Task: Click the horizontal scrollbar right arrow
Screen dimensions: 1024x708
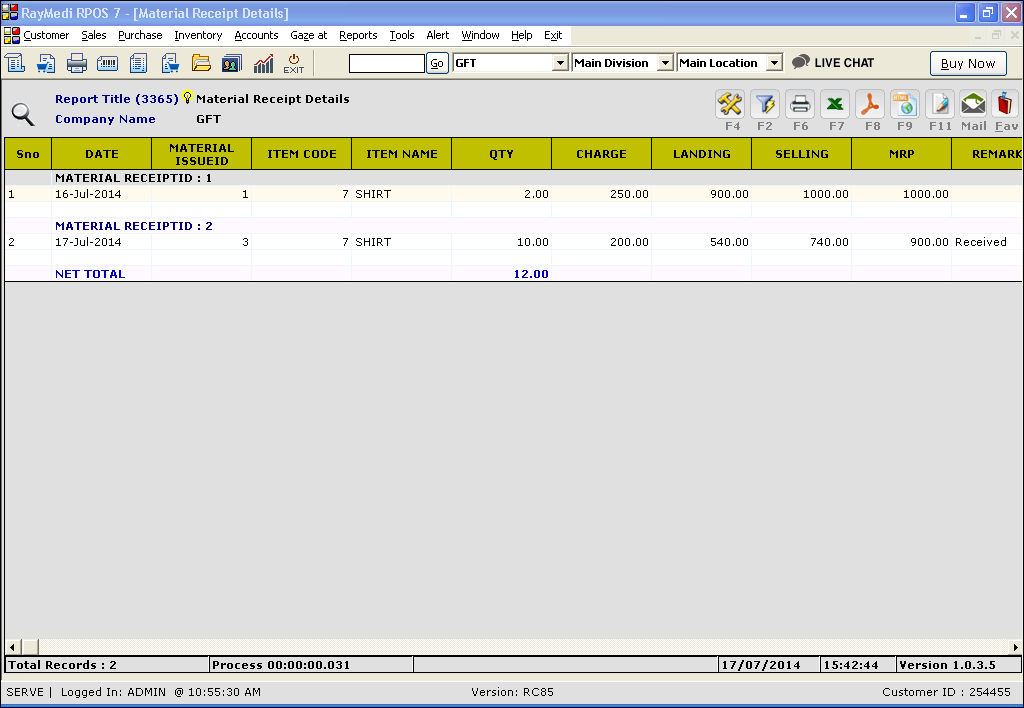Action: (x=1015, y=647)
